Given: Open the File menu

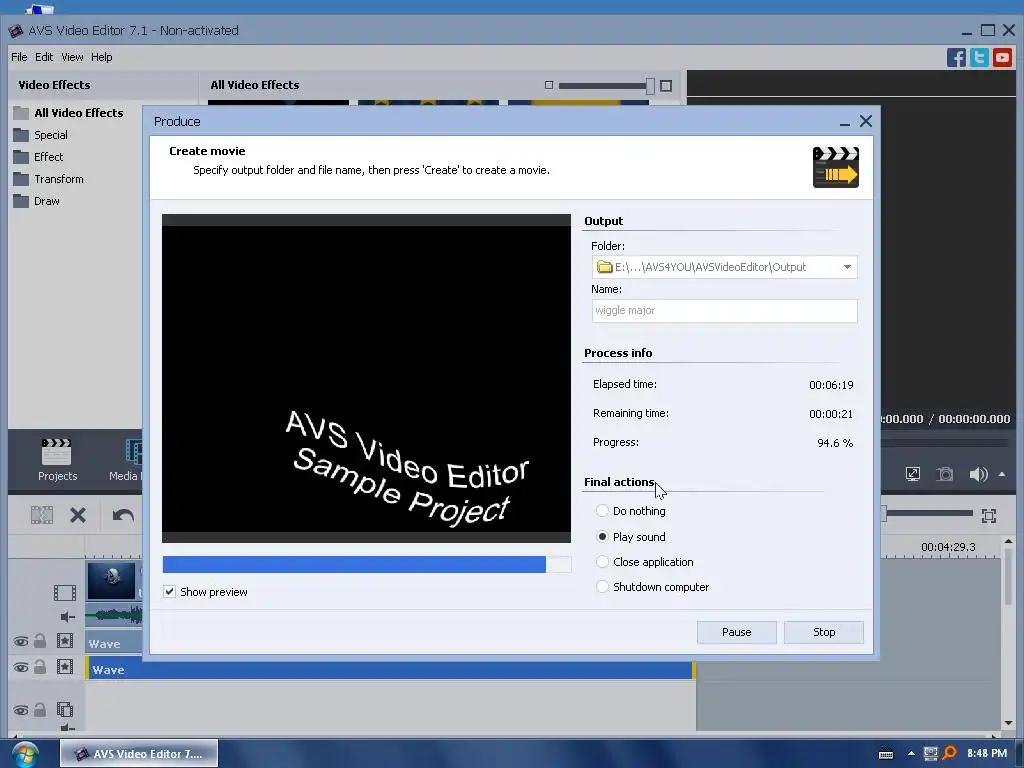Looking at the screenshot, I should pyautogui.click(x=19, y=57).
